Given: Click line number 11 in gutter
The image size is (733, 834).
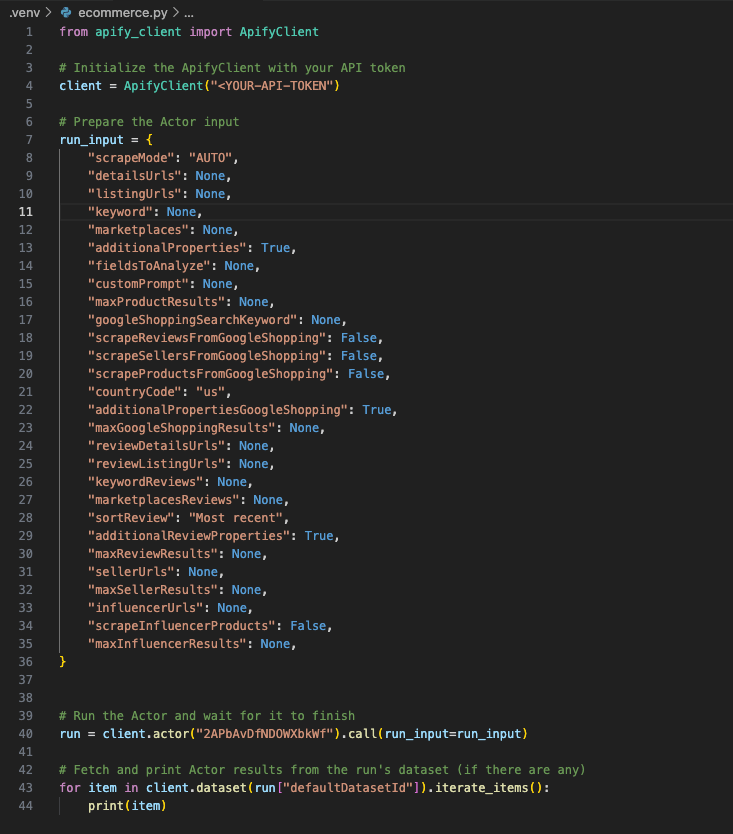Looking at the screenshot, I should 26,212.
